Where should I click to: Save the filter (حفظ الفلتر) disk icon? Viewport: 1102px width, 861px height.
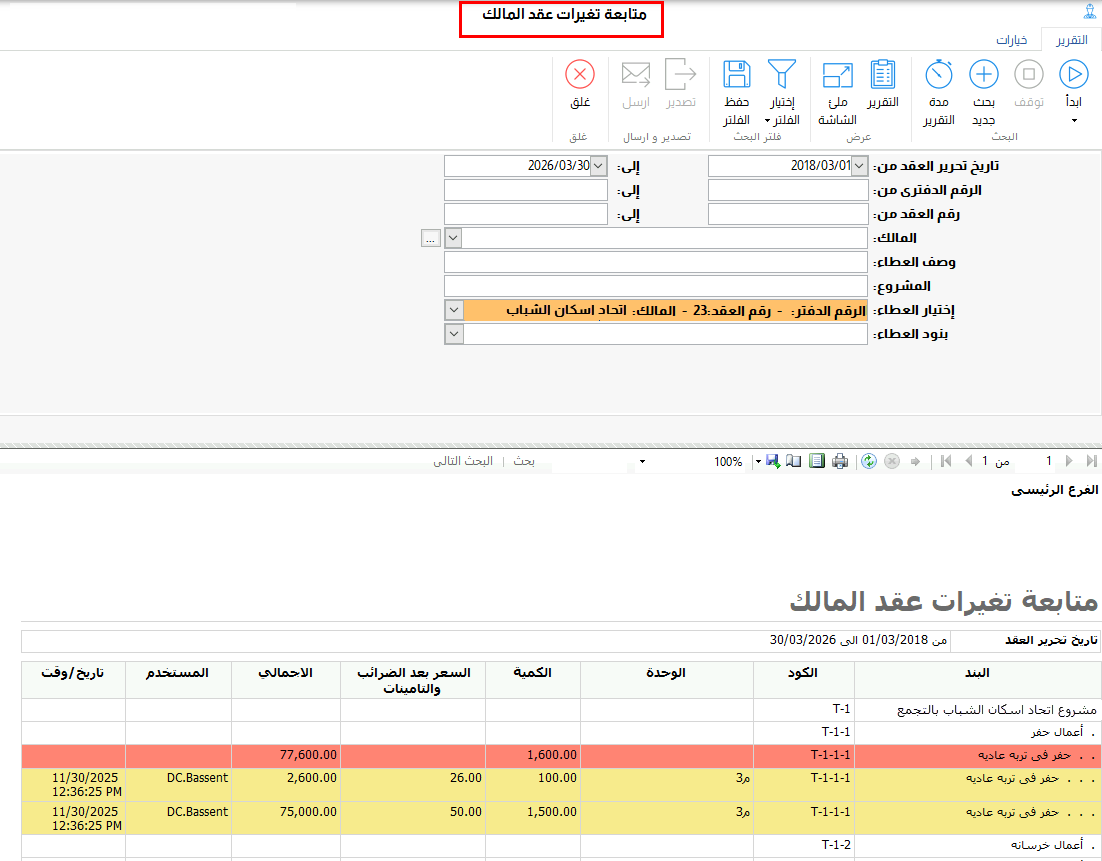tap(737, 75)
